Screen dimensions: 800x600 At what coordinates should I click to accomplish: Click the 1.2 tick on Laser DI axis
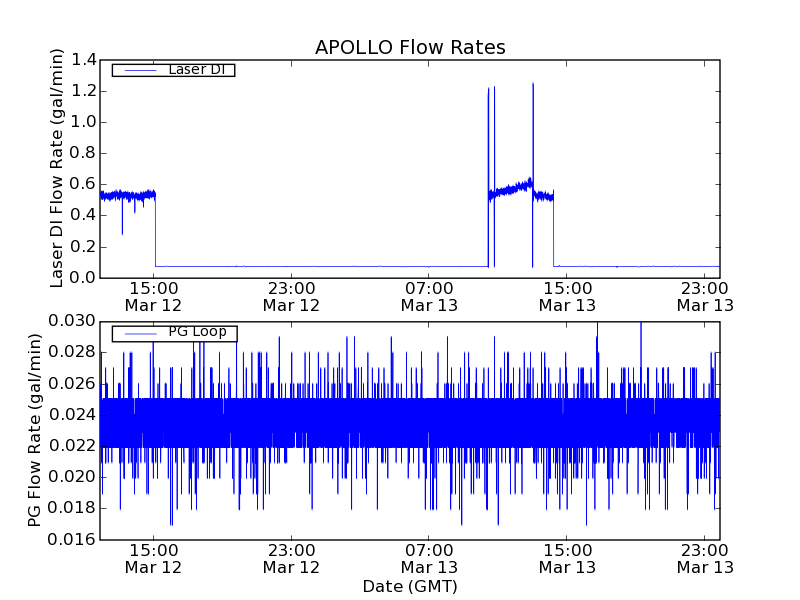[x=83, y=91]
